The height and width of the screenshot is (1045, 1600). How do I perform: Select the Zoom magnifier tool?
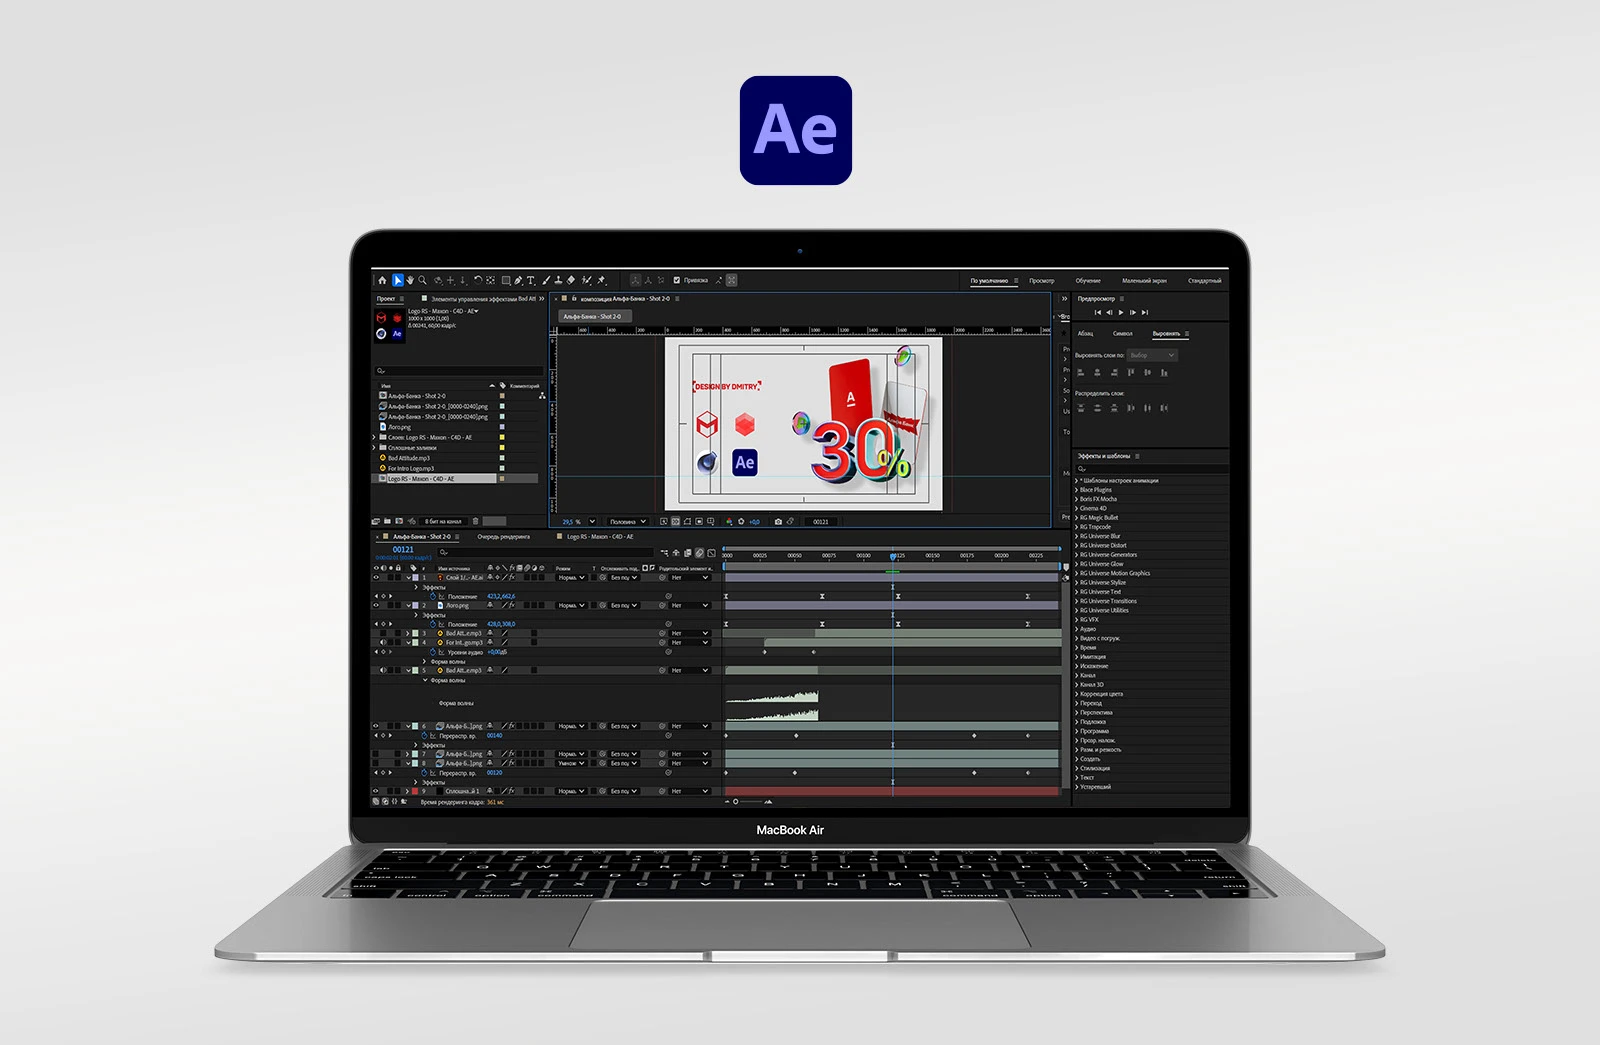pos(423,281)
